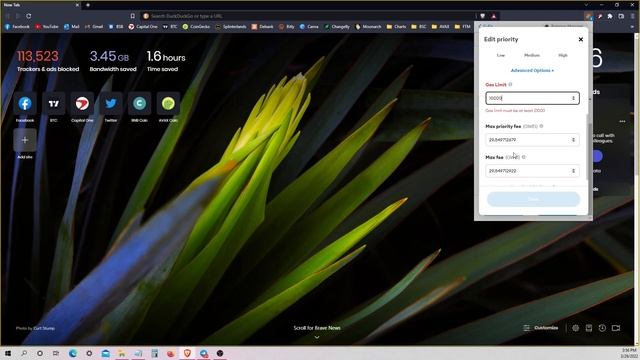The image size is (640, 360).
Task: Click the Brave Talk camera icon
Action: point(616,328)
